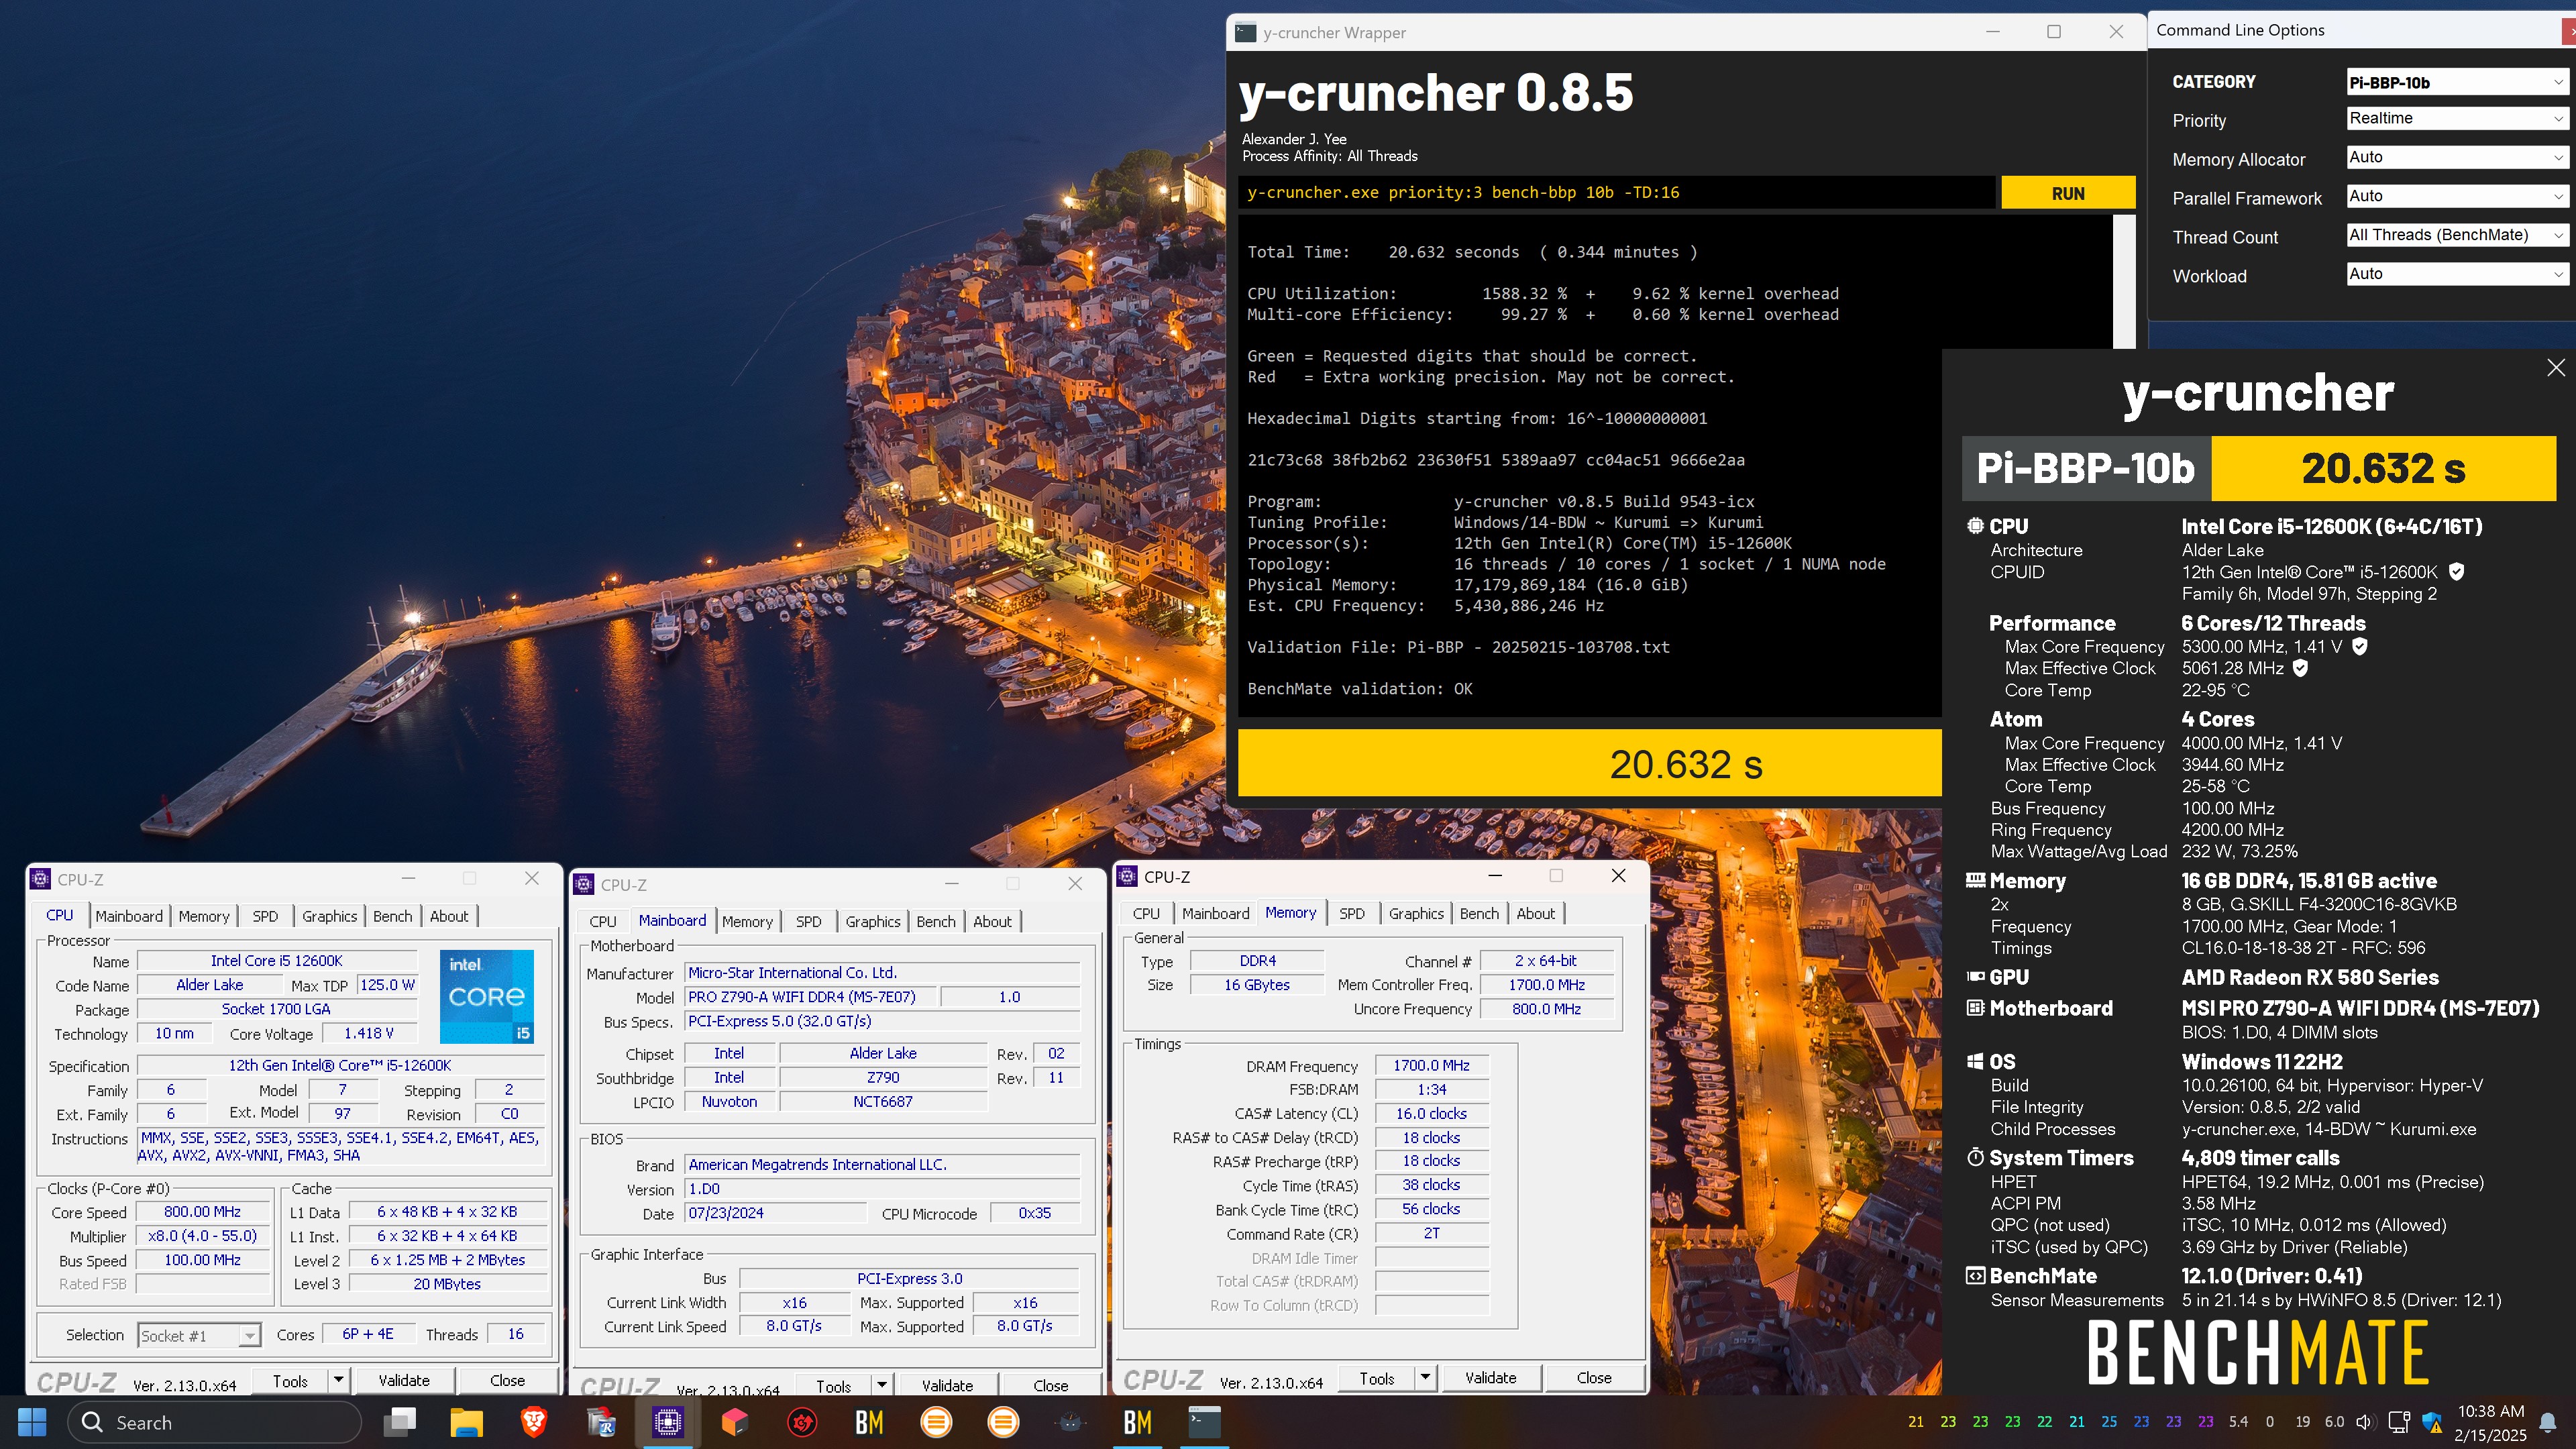Image resolution: width=2576 pixels, height=1449 pixels.
Task: Open the second orange striped circle taskbar icon
Action: (x=1003, y=1422)
